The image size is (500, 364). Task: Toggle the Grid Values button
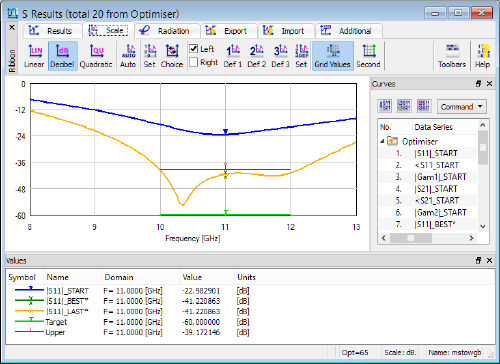point(333,56)
